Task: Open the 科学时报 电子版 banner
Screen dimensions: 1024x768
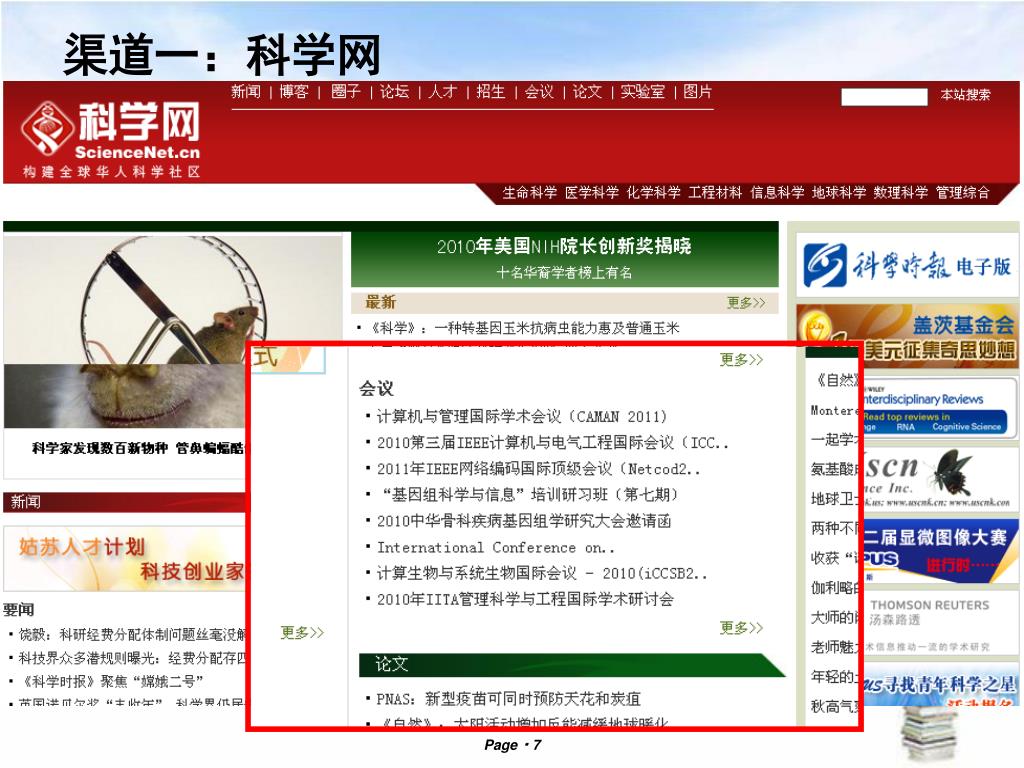Action: pyautogui.click(x=907, y=265)
